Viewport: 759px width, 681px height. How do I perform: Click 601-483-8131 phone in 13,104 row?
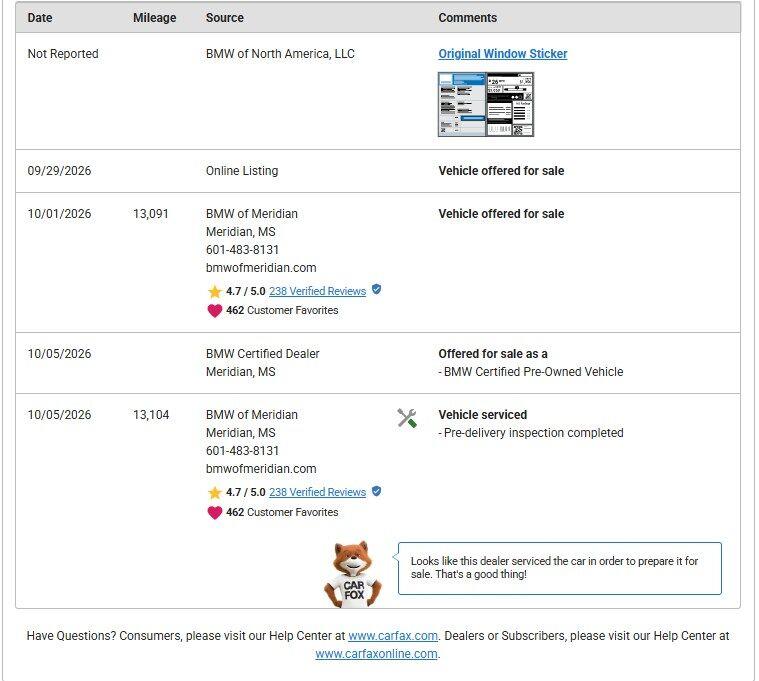click(x=242, y=451)
